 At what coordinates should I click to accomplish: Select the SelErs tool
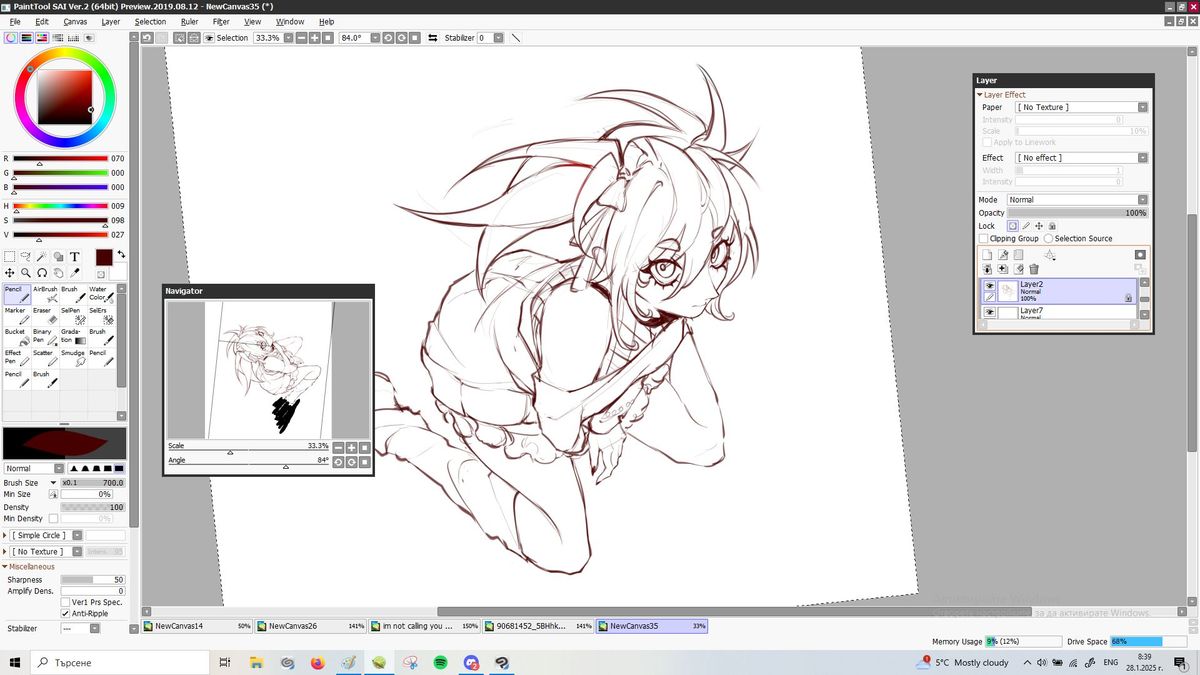101,315
